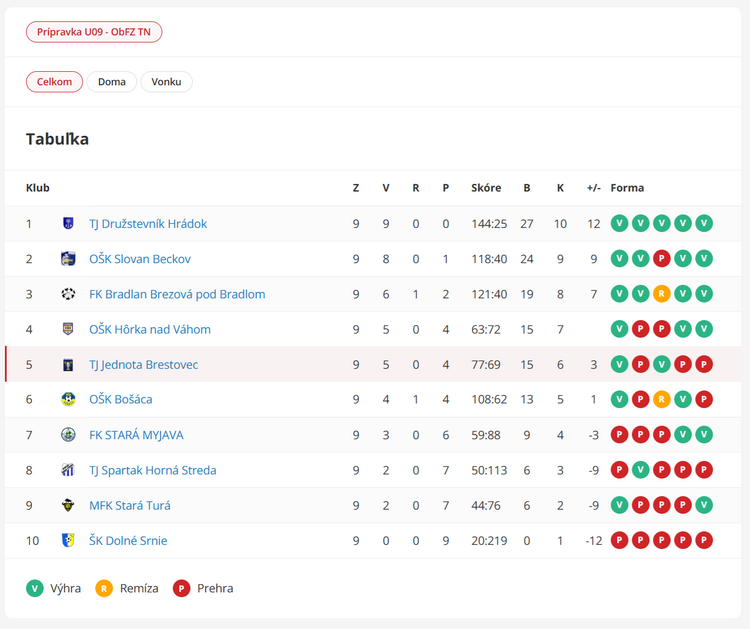Screen dimensions: 750x629
Task: Click TJ Jednota Brestovec crest icon
Action: [x=68, y=365]
